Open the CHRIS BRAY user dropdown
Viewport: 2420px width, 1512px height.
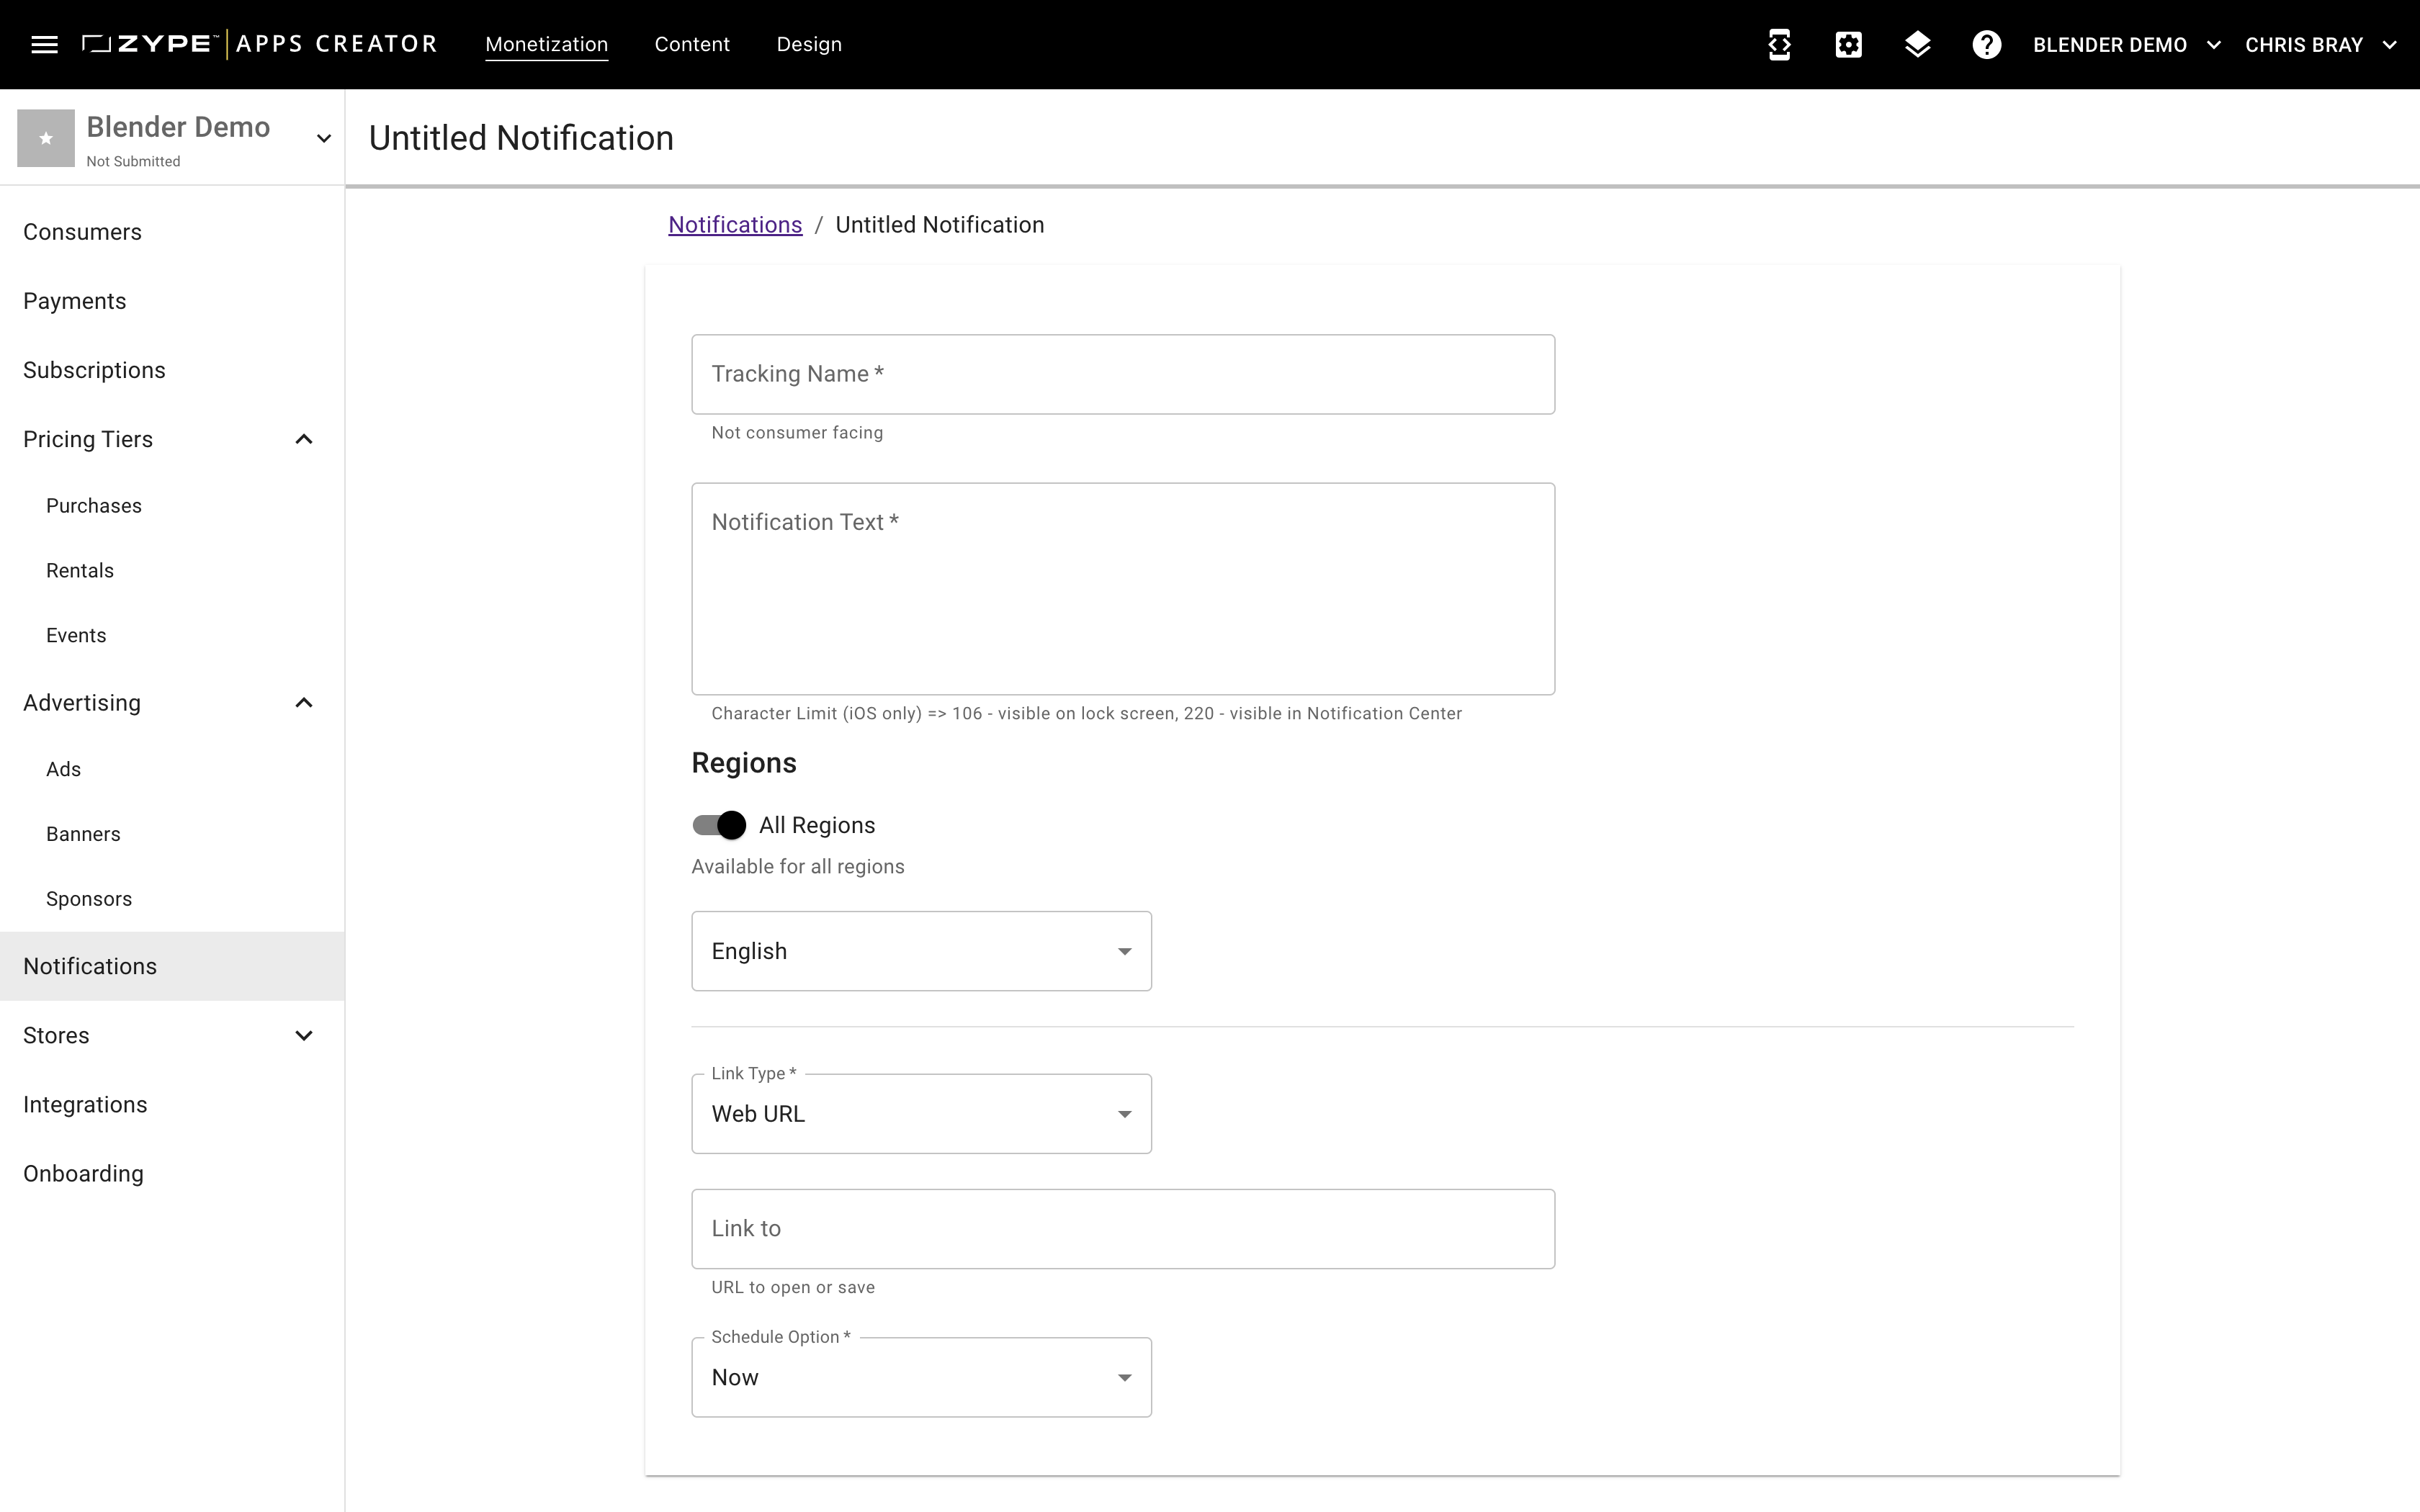(2320, 45)
